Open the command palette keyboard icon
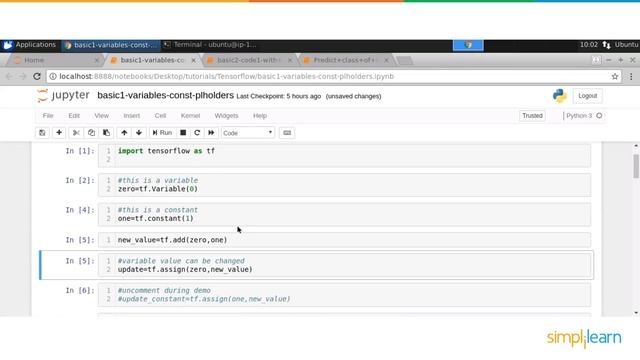Viewport: 640px width, 360px height. (287, 133)
